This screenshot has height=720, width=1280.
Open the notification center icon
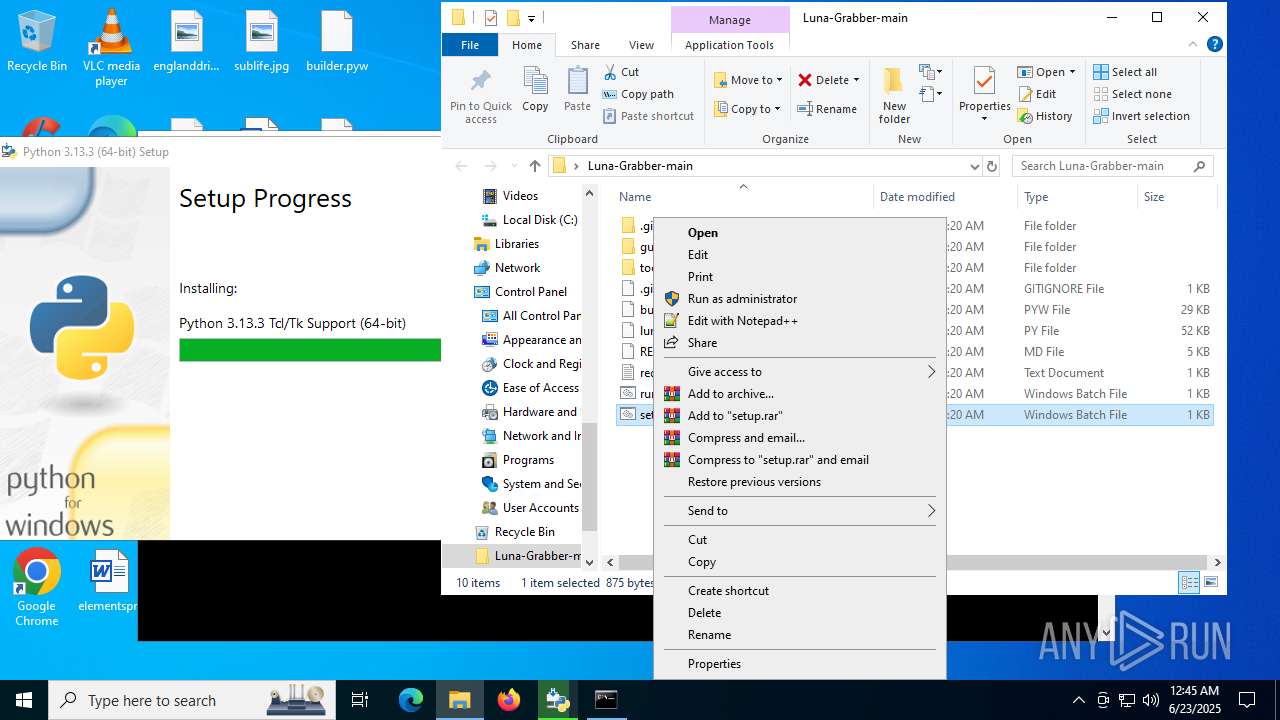pyautogui.click(x=1247, y=700)
